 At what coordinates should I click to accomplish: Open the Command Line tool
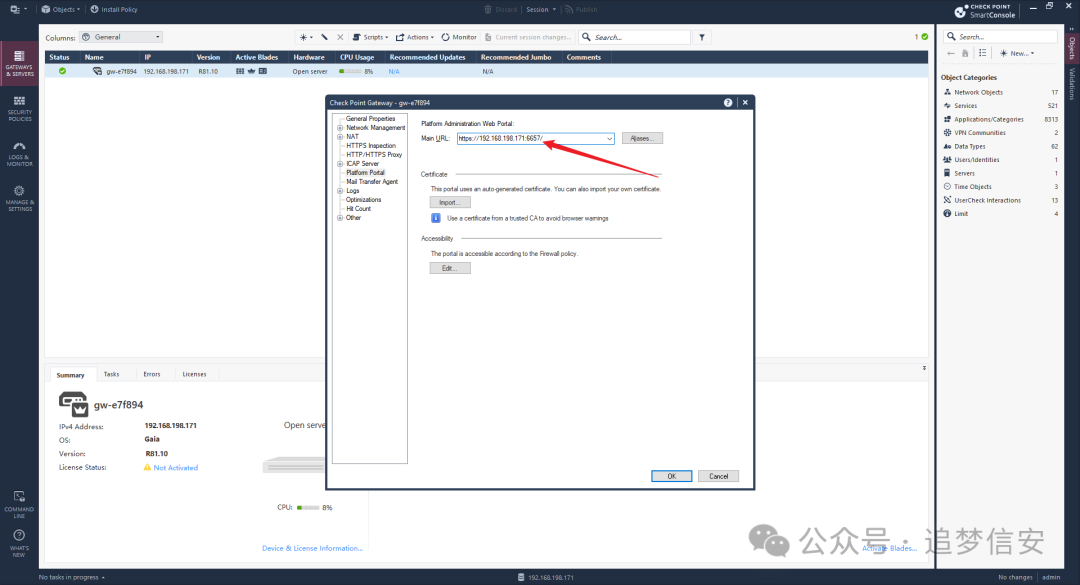click(x=19, y=504)
